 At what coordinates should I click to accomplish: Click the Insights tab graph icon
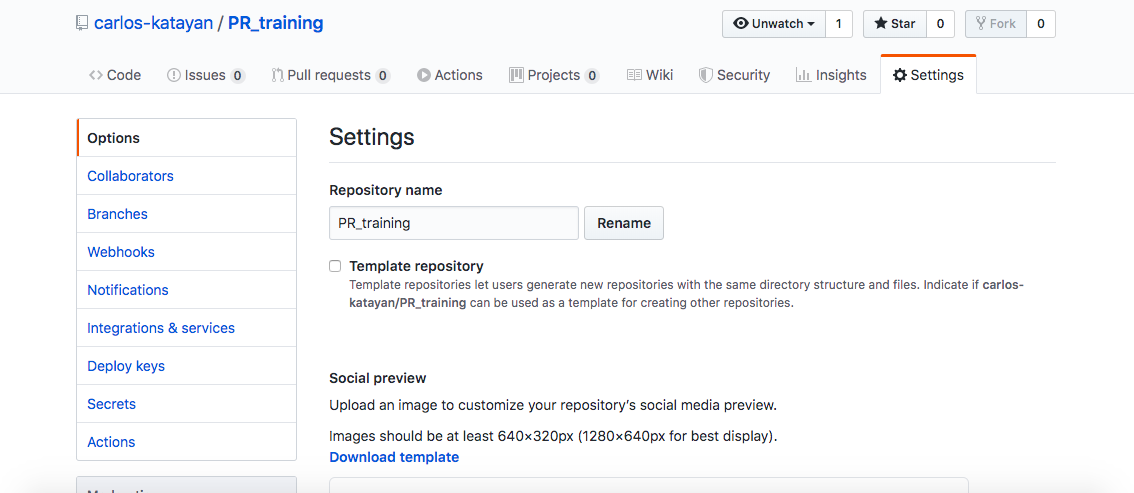point(803,75)
